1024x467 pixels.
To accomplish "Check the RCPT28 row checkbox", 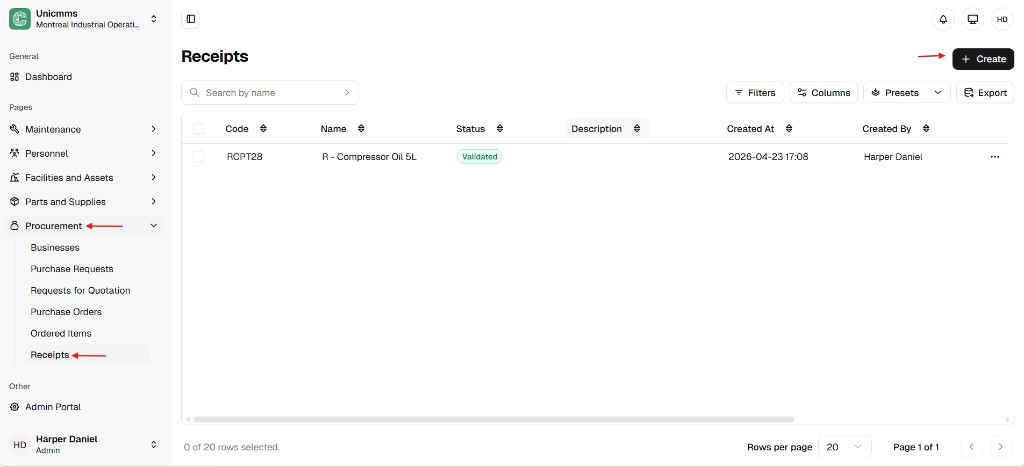I will tap(199, 157).
